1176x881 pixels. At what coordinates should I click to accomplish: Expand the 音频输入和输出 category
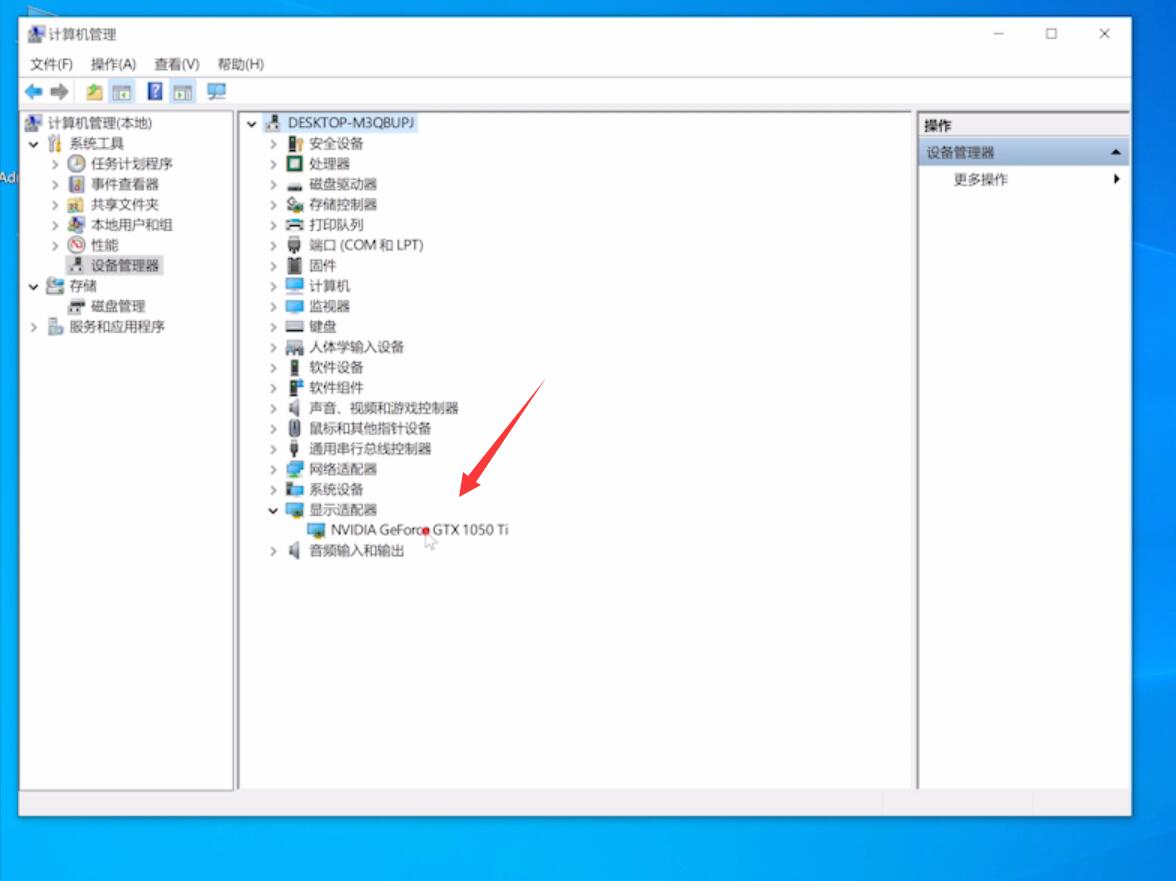273,551
